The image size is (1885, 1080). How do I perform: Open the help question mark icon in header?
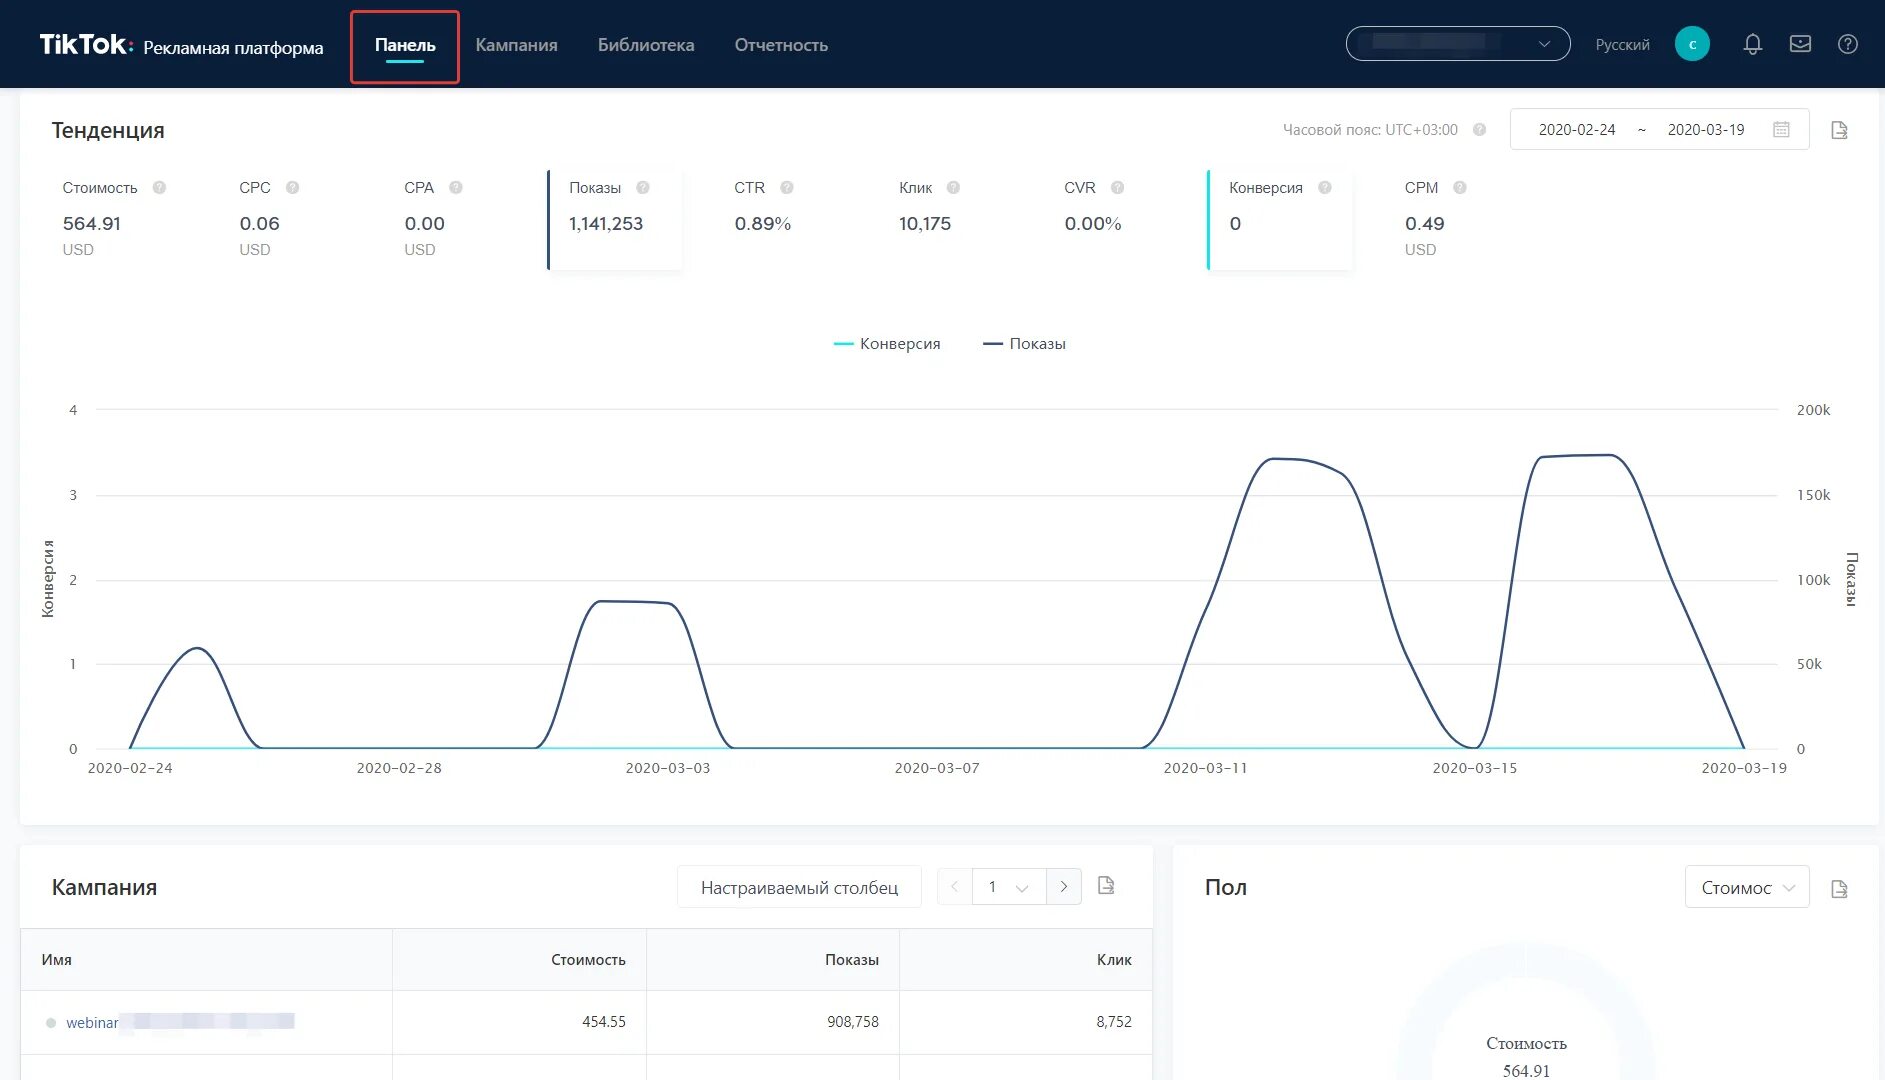(x=1848, y=44)
